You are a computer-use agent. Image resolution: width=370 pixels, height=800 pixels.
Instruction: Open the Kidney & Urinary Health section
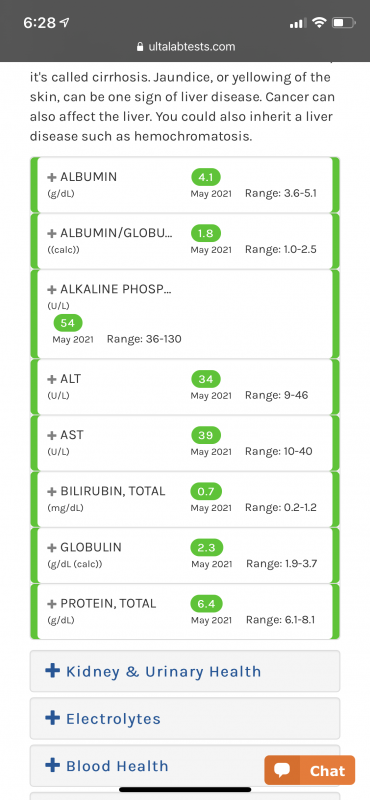click(x=185, y=671)
